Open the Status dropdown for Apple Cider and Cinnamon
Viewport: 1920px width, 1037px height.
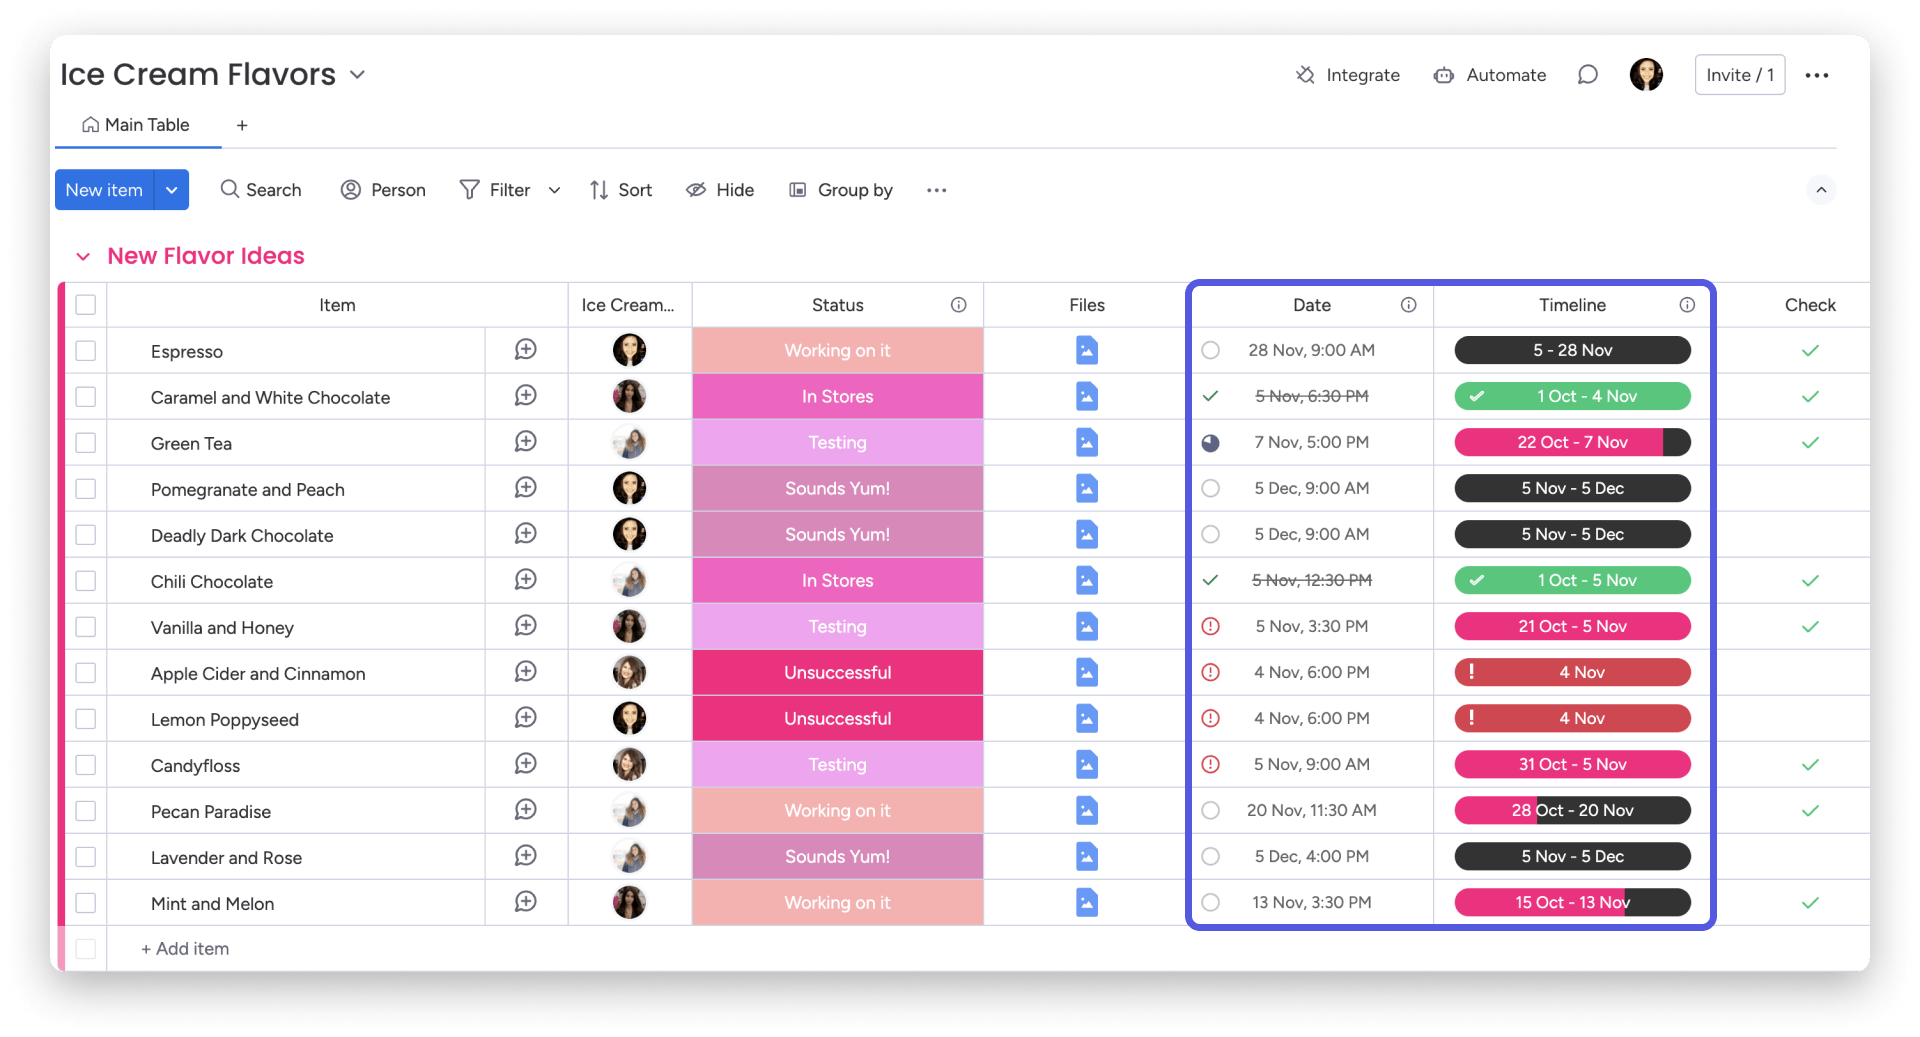(838, 672)
